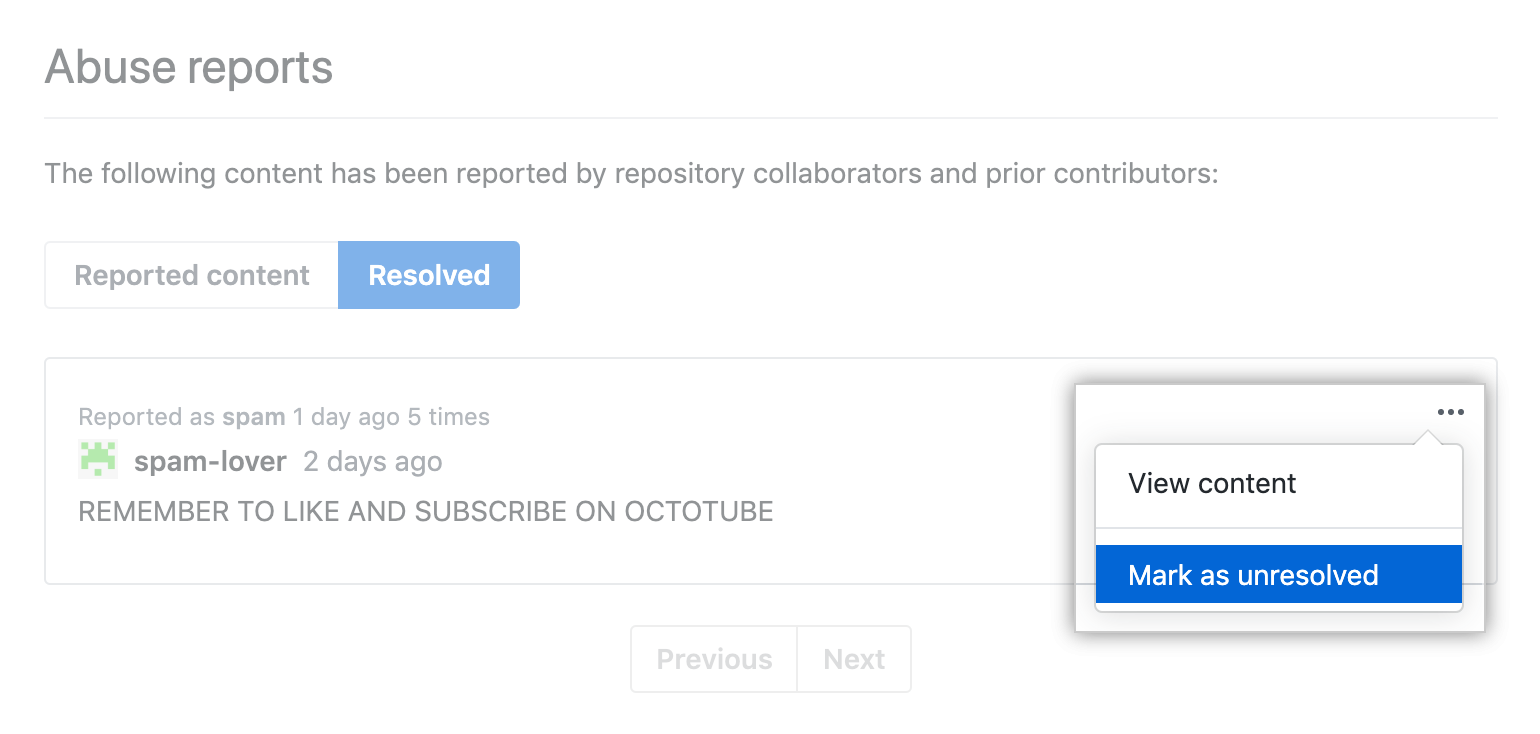Image resolution: width=1540 pixels, height=734 pixels.
Task: Open the spam-lover user profile link
Action: [x=210, y=461]
